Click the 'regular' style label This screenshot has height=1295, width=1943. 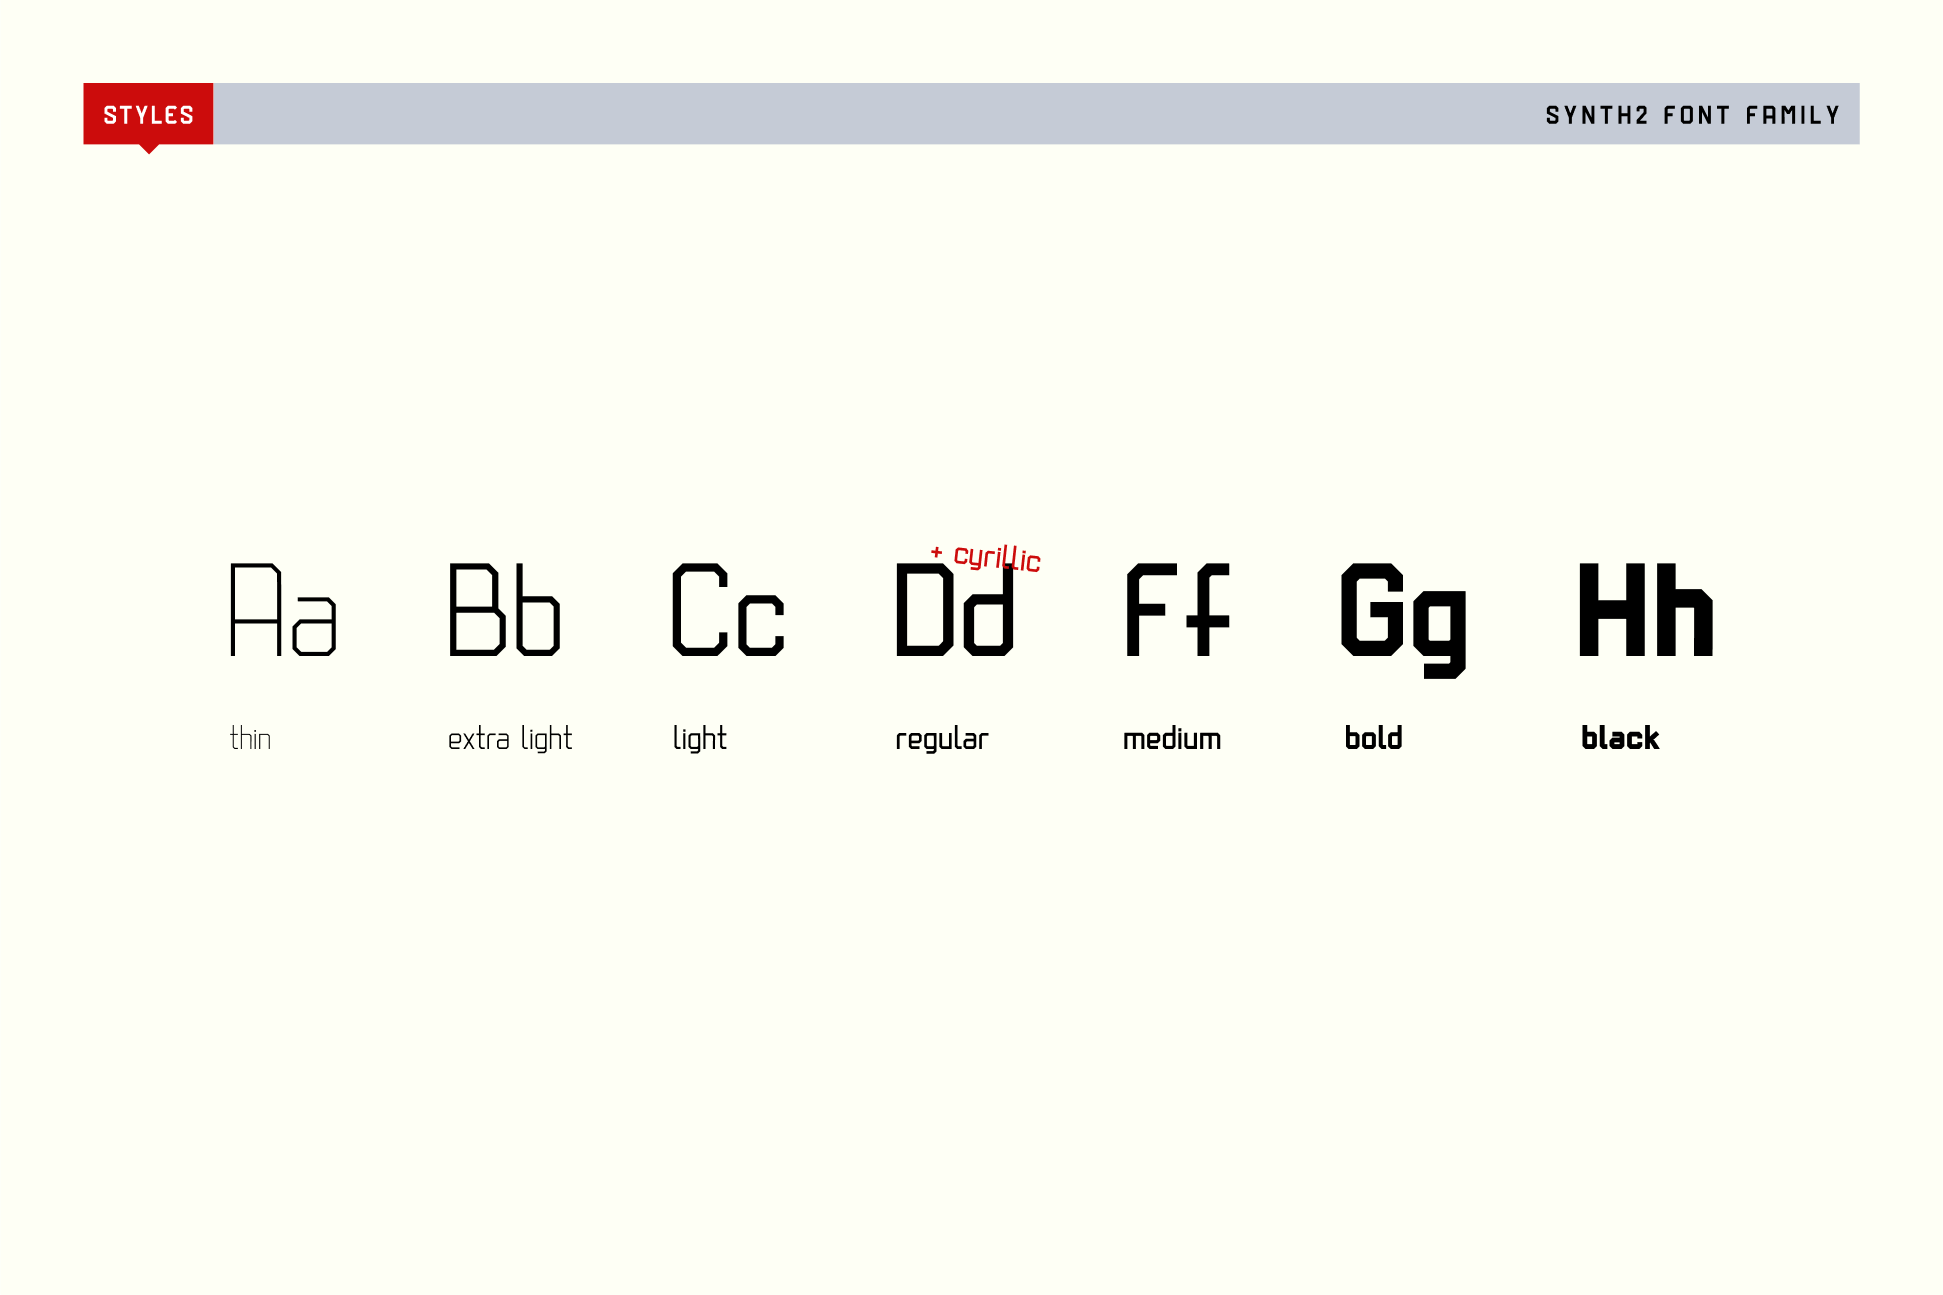coord(941,740)
